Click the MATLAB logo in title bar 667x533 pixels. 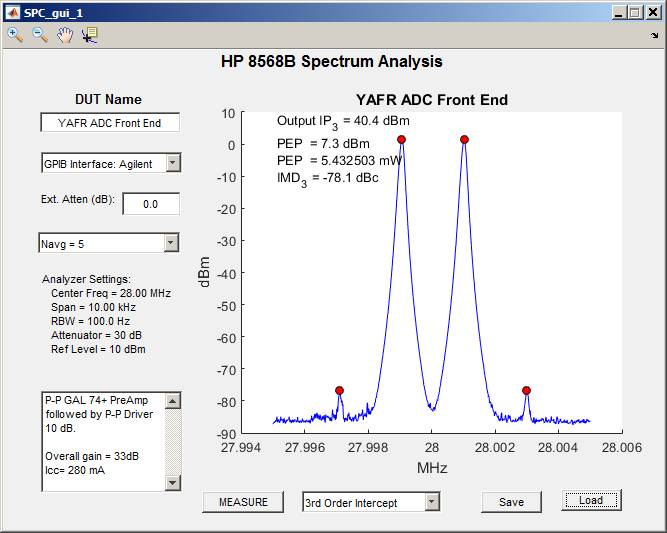click(x=12, y=13)
